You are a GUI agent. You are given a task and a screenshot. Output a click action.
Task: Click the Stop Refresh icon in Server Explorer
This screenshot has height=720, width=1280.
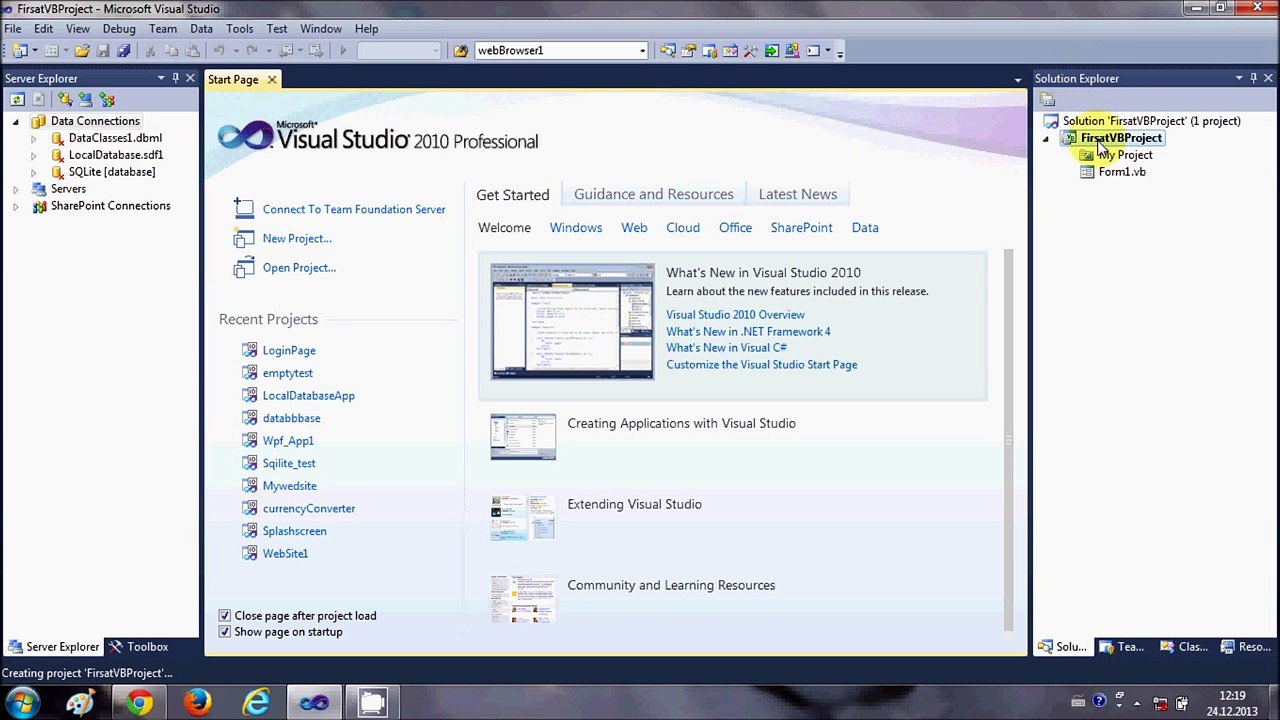pos(38,99)
